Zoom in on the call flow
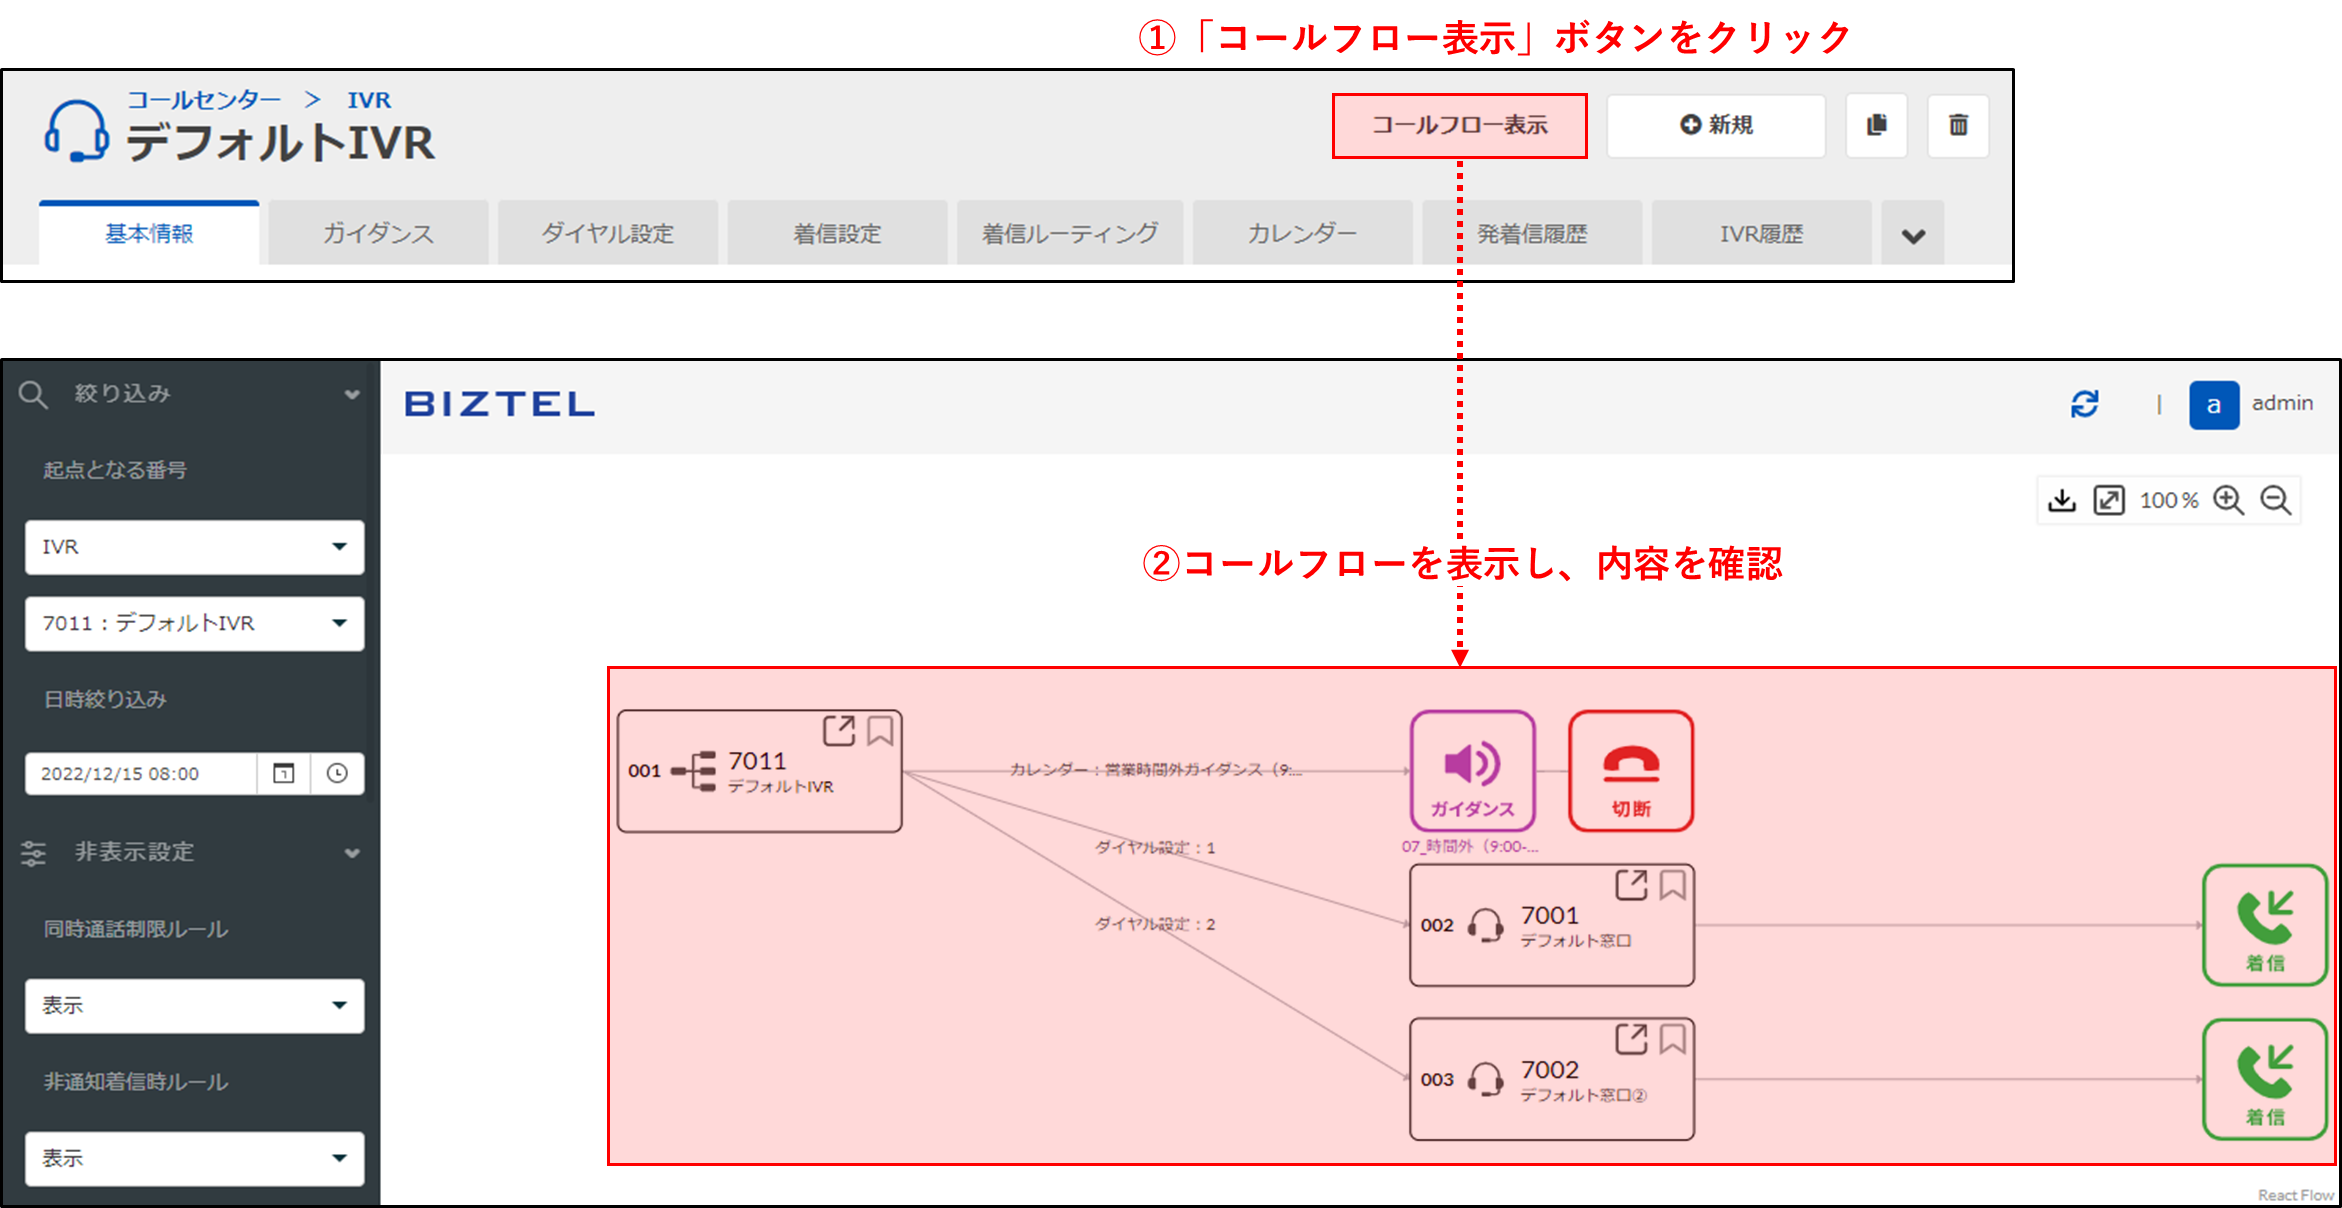Viewport: 2342px width, 1208px height. point(2228,500)
